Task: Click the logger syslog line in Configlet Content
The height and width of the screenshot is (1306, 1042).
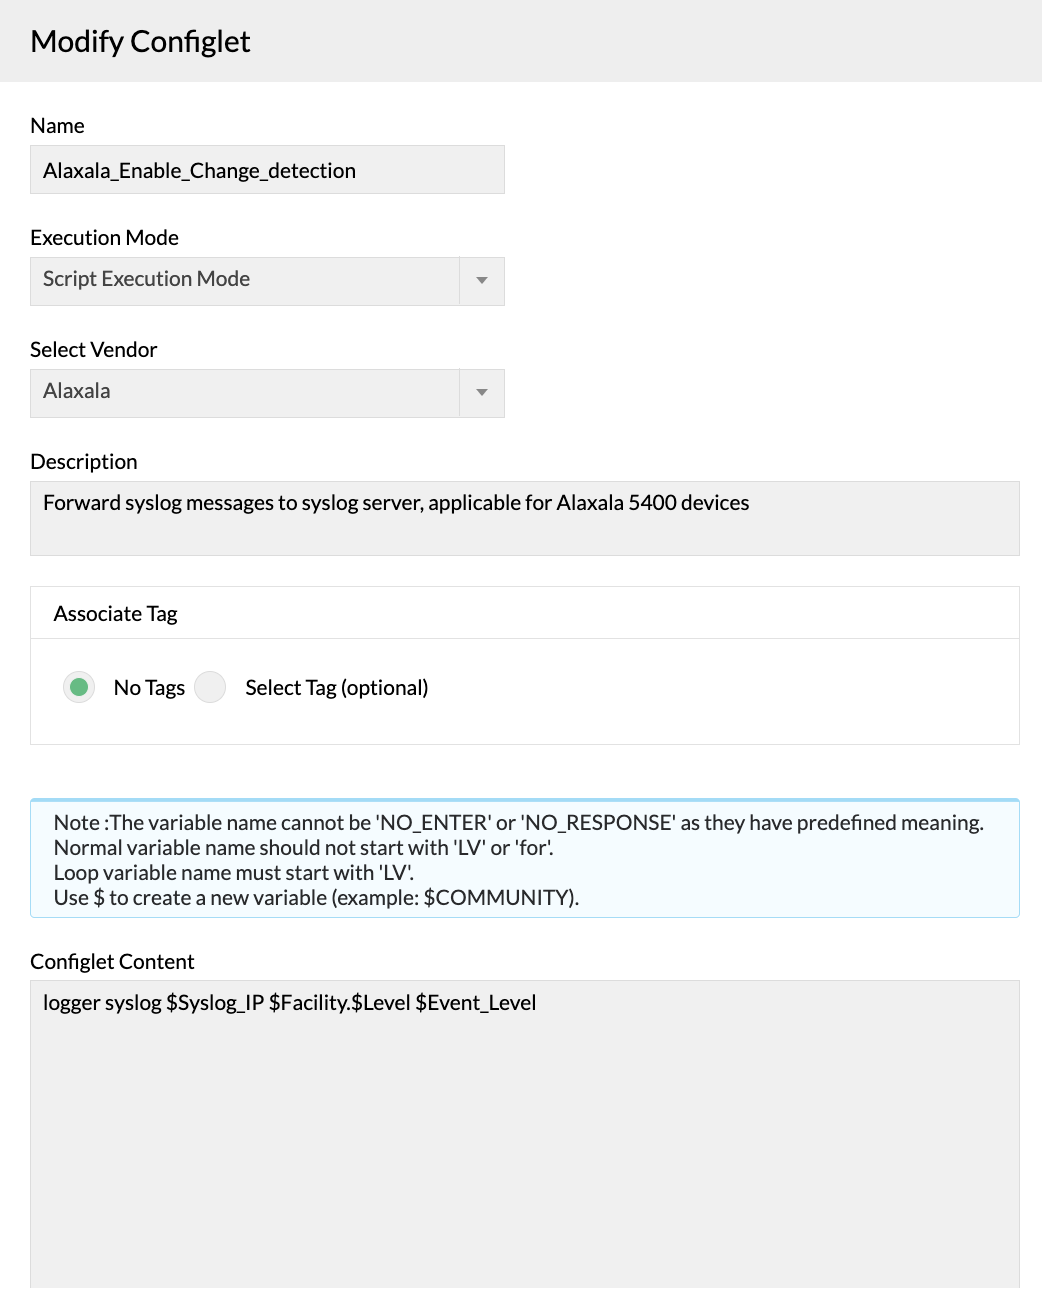Action: coord(290,1003)
